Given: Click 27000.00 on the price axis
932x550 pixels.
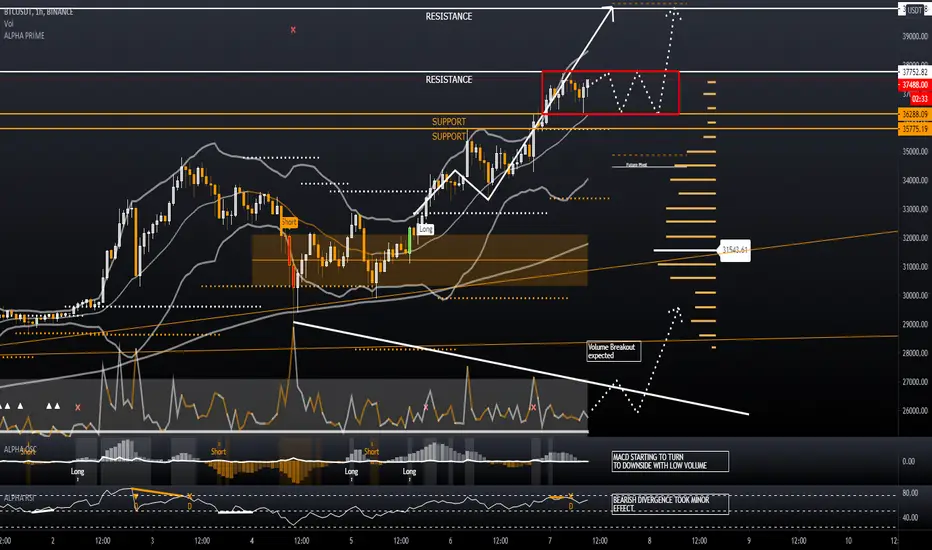Looking at the screenshot, I should (x=915, y=382).
